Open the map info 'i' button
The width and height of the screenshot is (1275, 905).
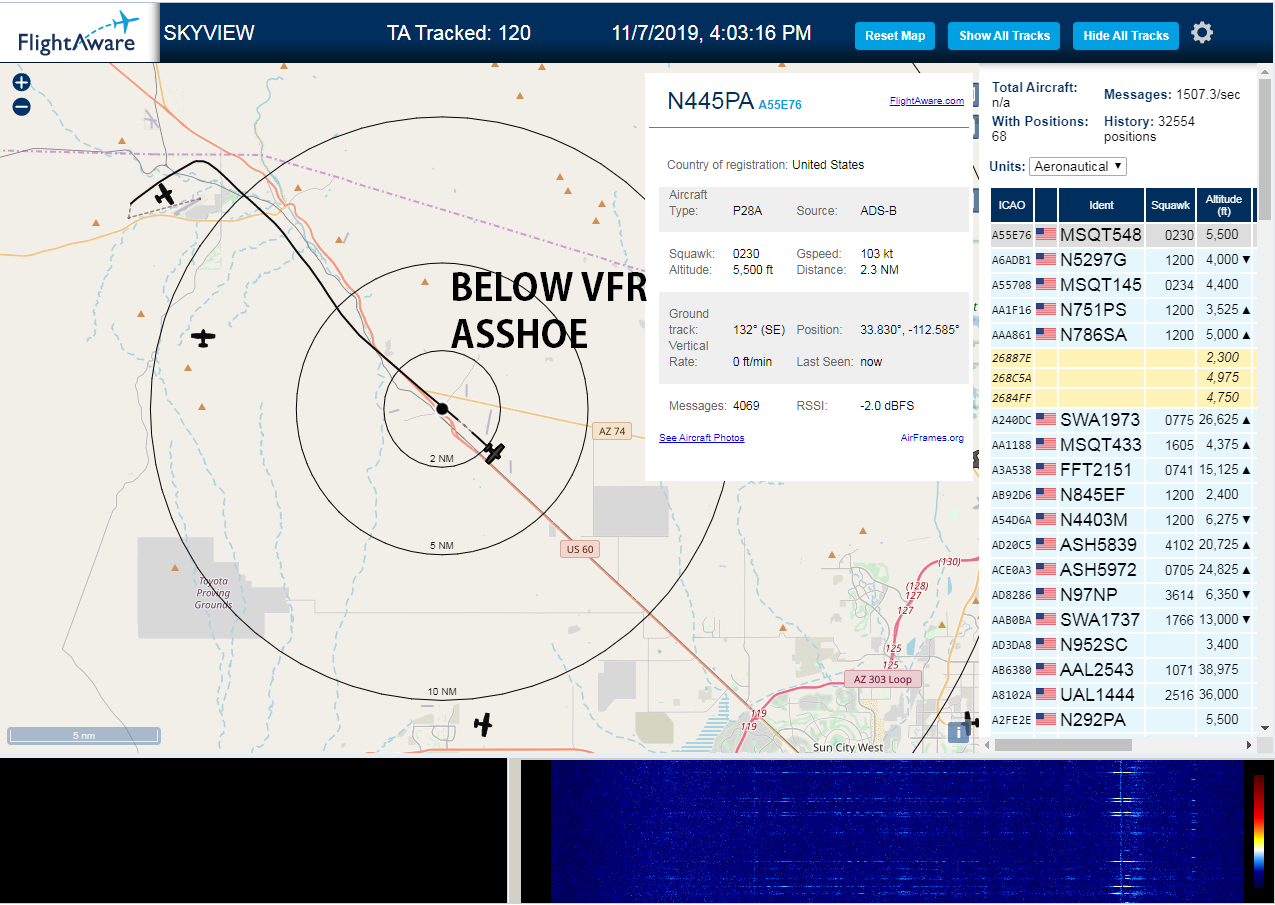(958, 731)
